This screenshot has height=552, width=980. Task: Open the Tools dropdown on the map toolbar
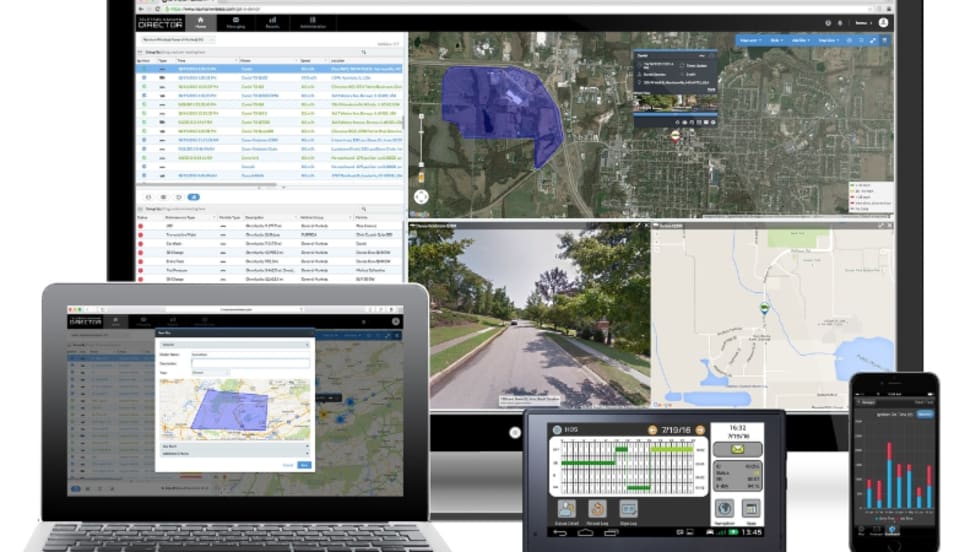coord(776,40)
